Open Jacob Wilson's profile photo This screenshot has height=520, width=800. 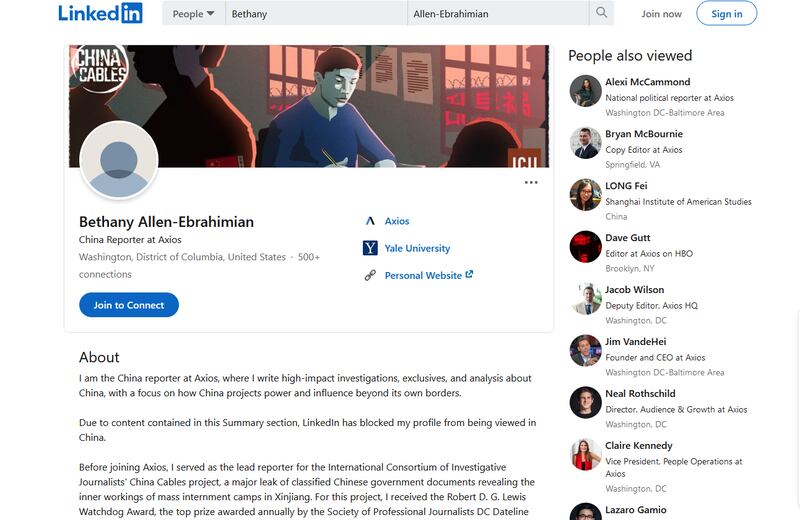[586, 299]
